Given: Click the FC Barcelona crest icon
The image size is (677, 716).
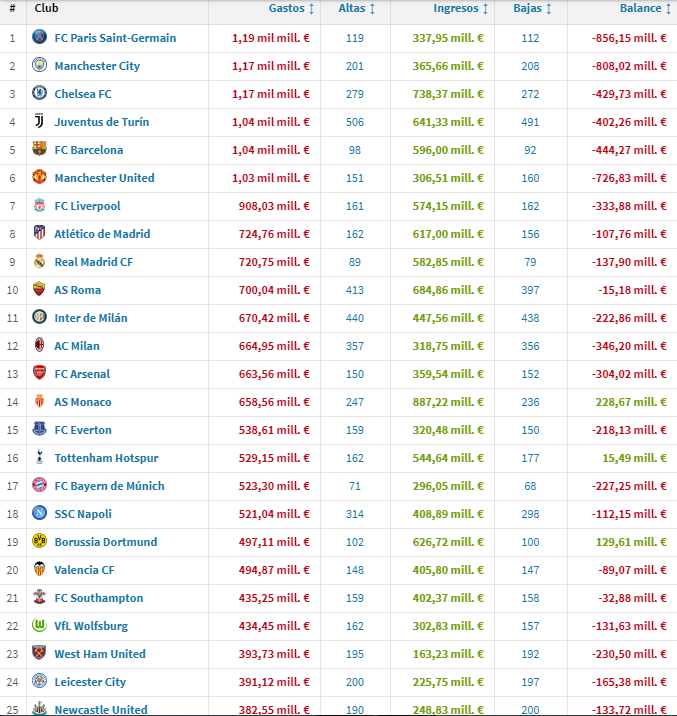Looking at the screenshot, I should pyautogui.click(x=39, y=148).
